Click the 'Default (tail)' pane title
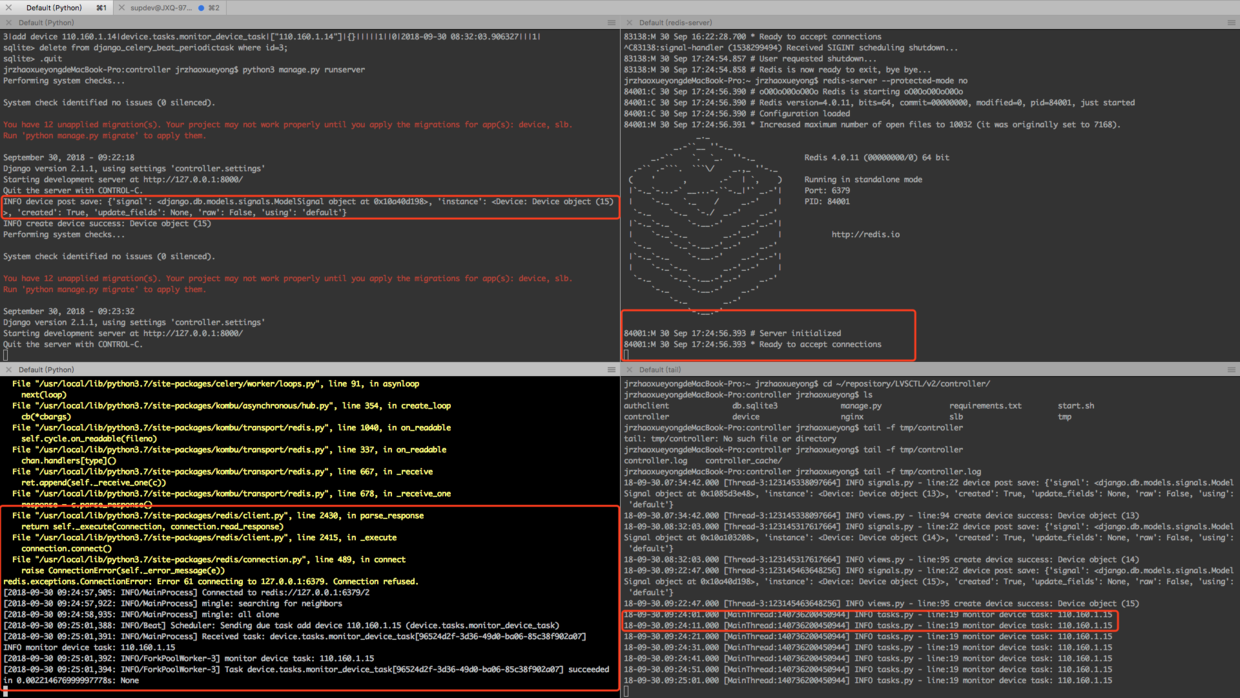This screenshot has height=698, width=1240. click(x=659, y=369)
